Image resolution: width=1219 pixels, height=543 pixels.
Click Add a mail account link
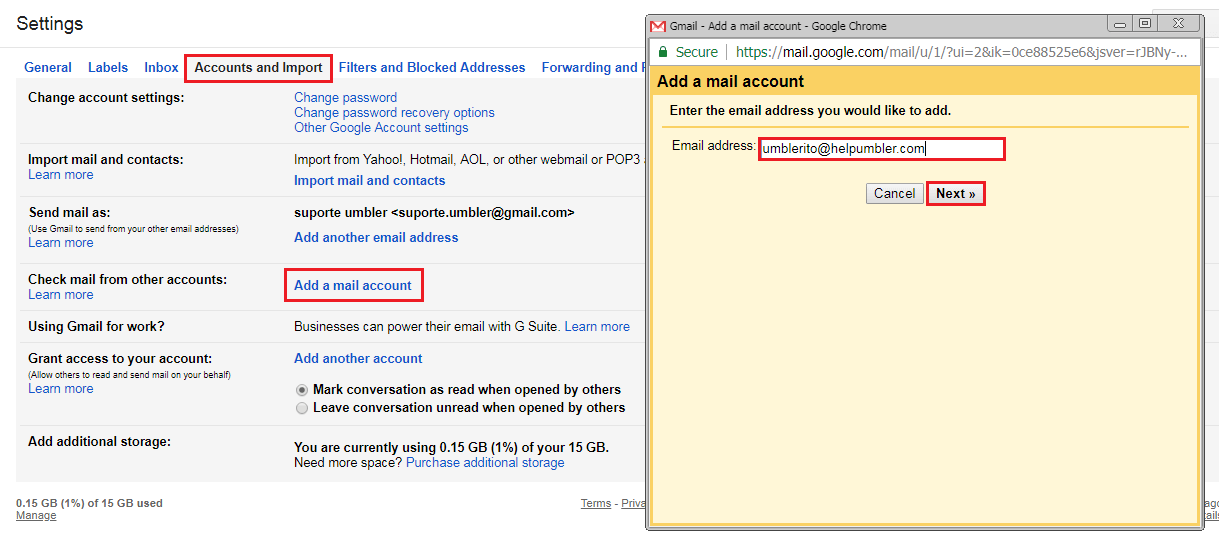(x=353, y=285)
